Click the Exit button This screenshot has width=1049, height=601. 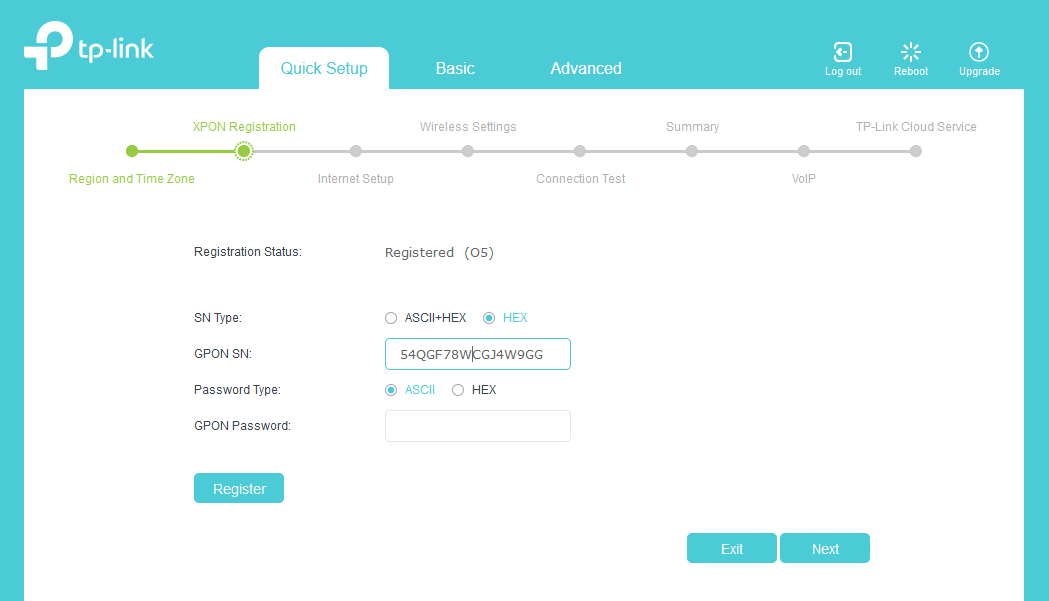click(x=731, y=548)
